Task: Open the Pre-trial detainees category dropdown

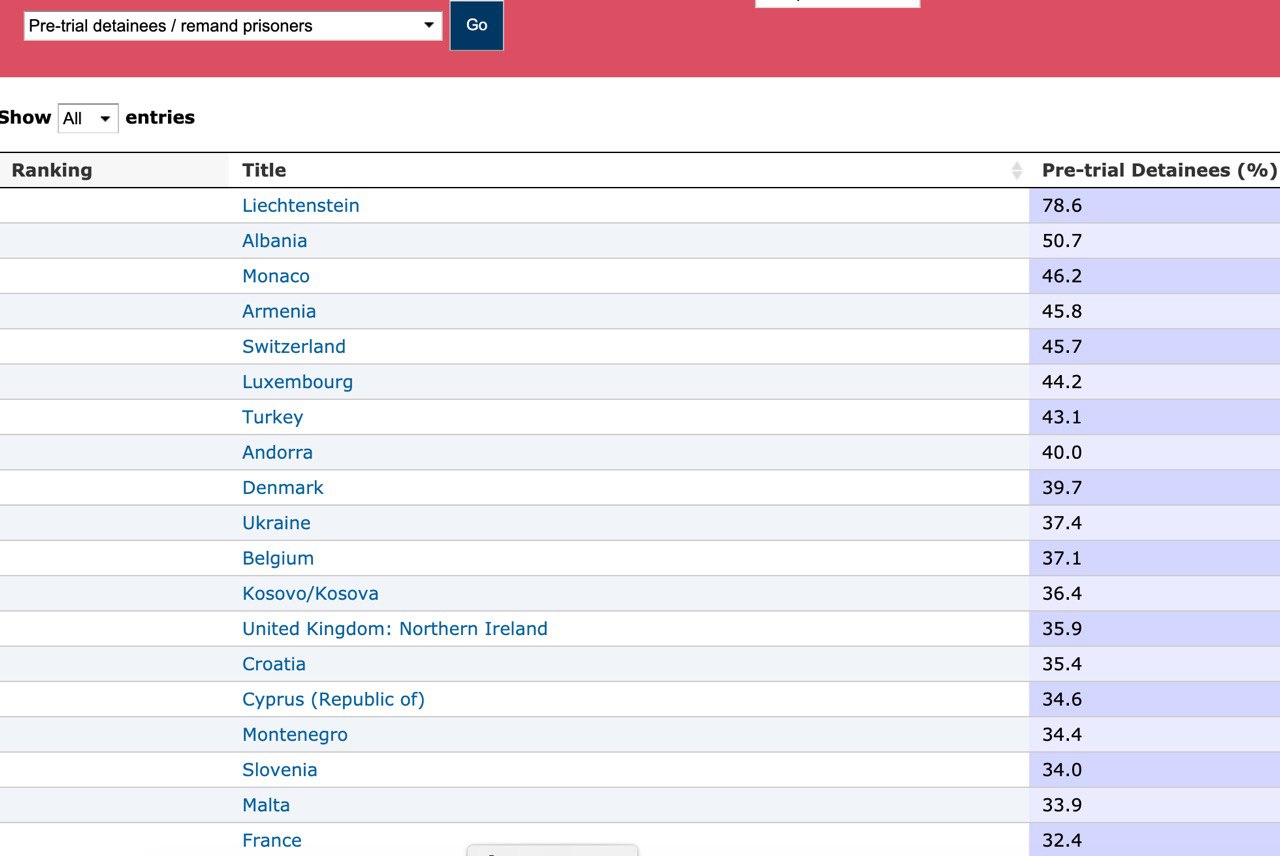Action: (x=232, y=26)
